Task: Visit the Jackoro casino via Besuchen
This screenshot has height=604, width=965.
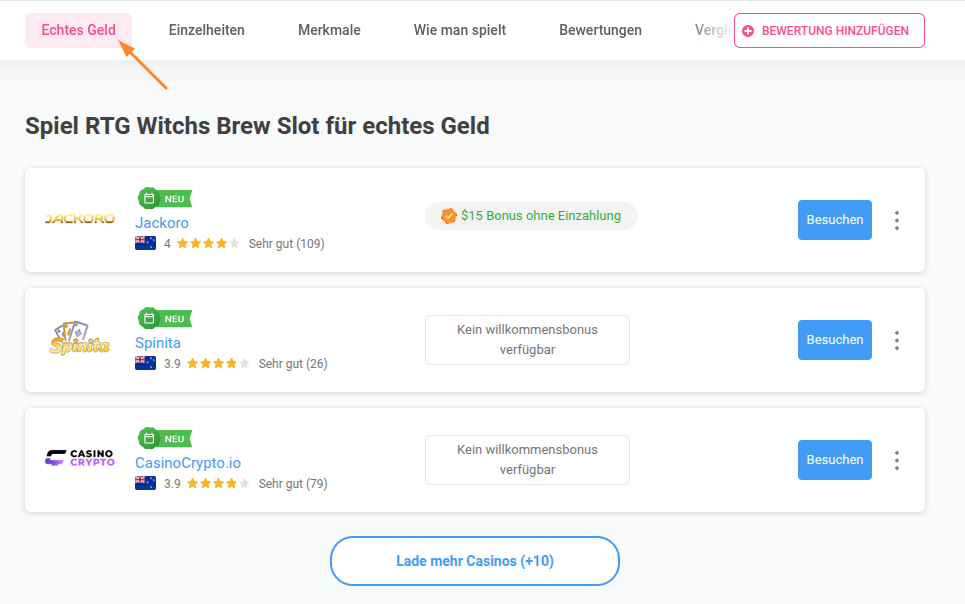Action: click(x=835, y=220)
